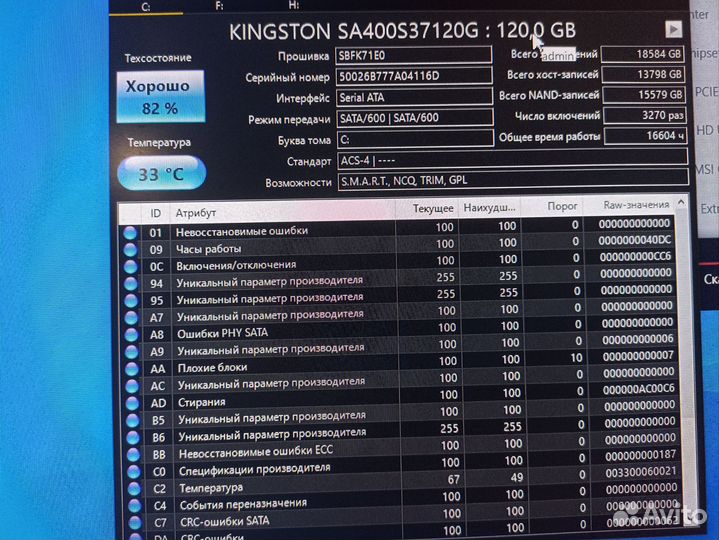Screen dimensions: 719x540
Task: Select the Стирания attribute row
Action: (x=401, y=397)
